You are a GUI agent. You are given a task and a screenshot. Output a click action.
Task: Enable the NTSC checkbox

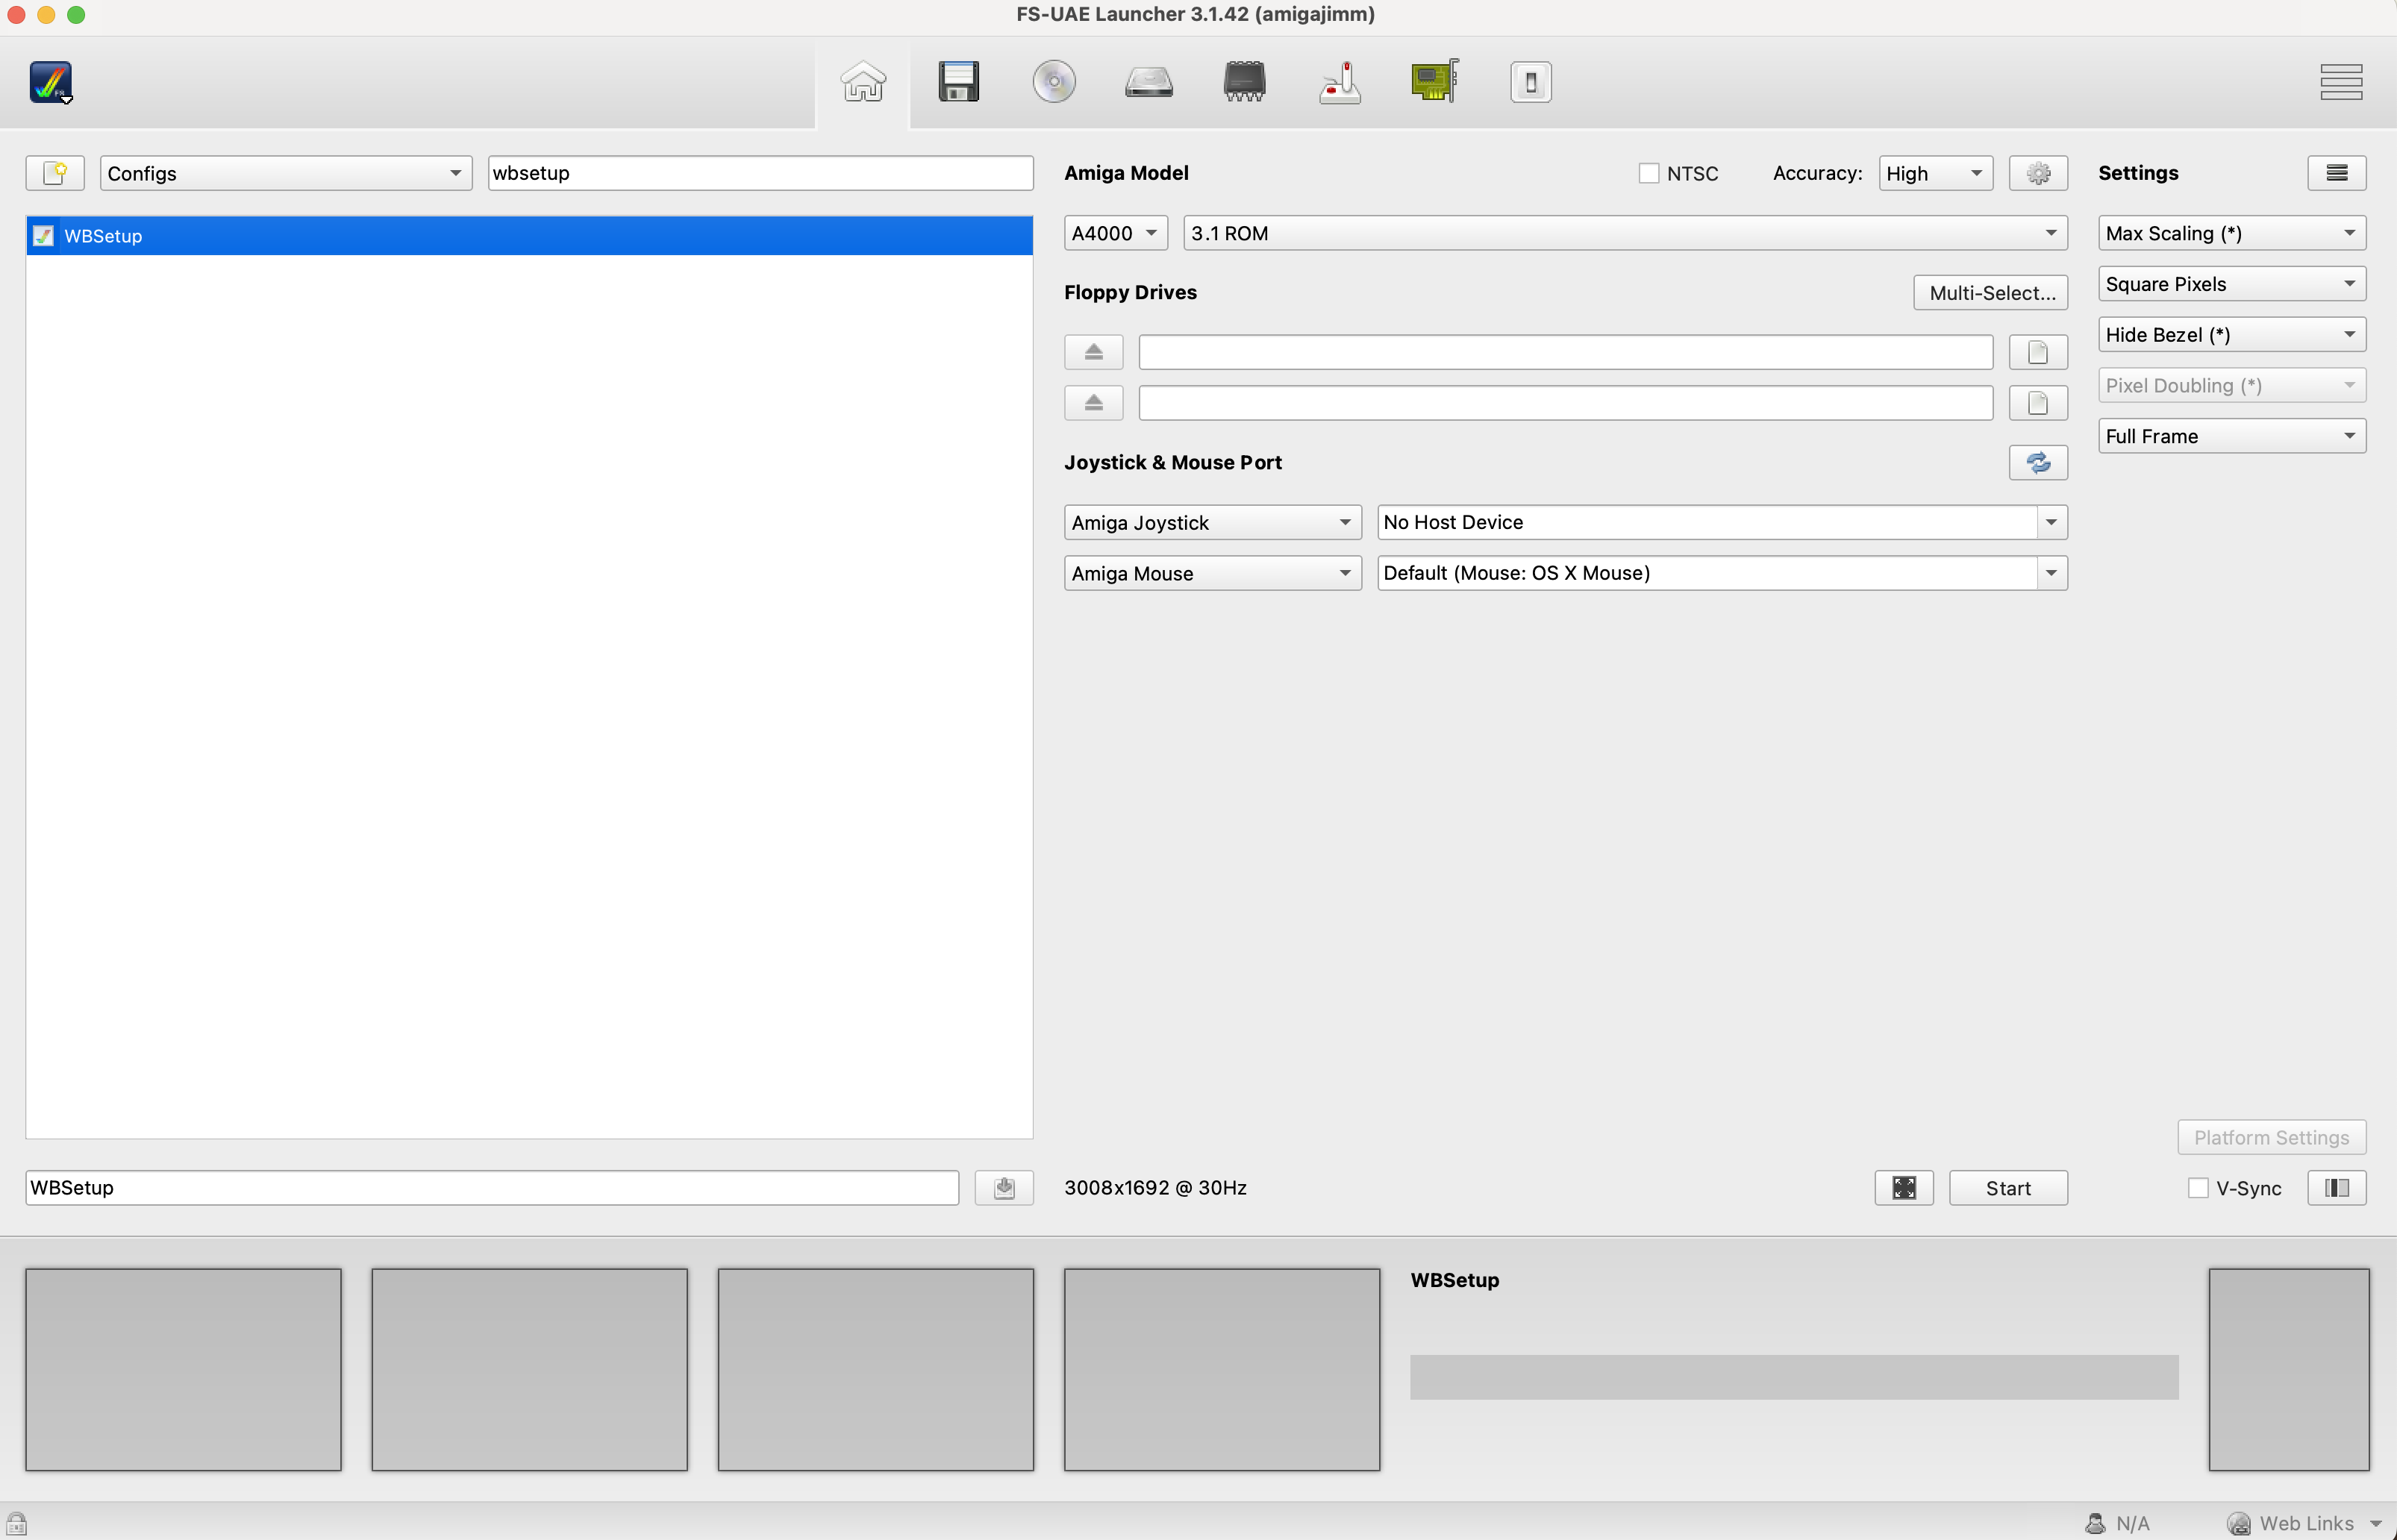tap(1648, 174)
